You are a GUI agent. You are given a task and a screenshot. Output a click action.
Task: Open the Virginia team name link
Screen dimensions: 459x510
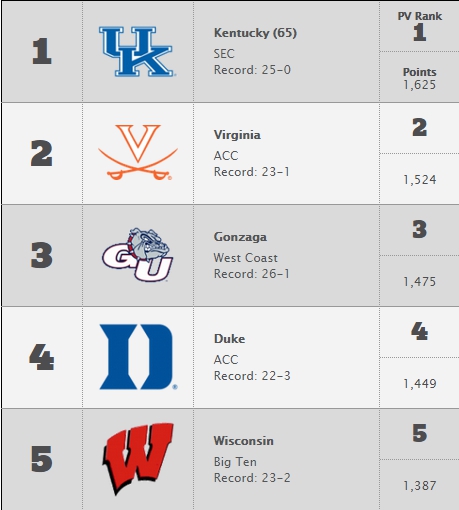tap(237, 135)
